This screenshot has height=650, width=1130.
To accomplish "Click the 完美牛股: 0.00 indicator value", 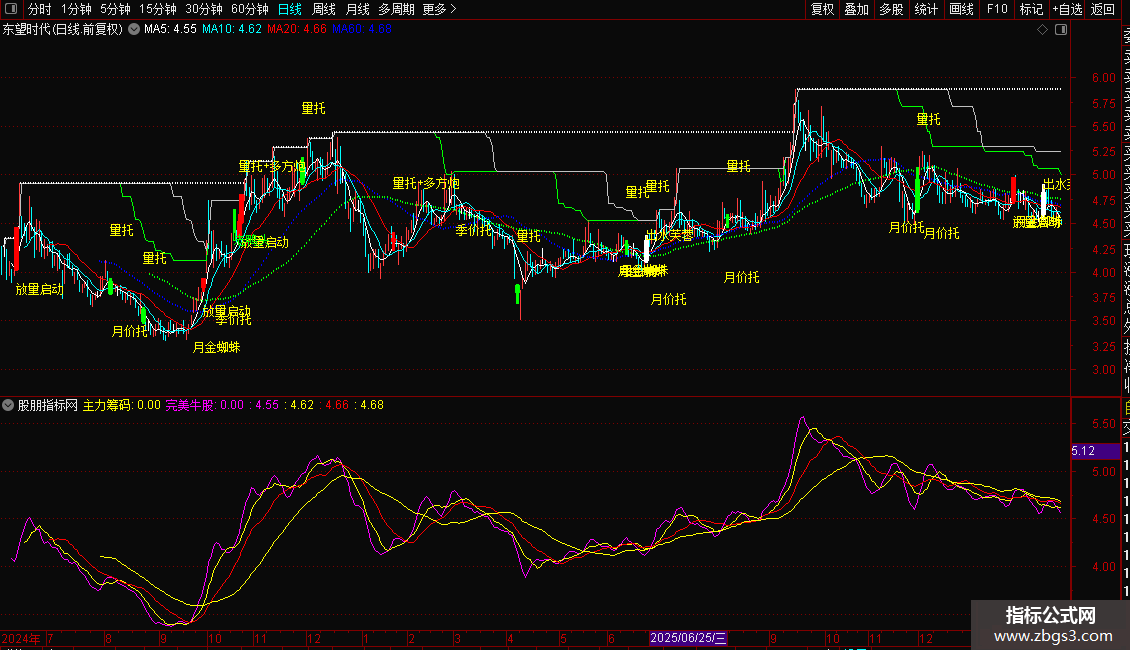I will 205,405.
